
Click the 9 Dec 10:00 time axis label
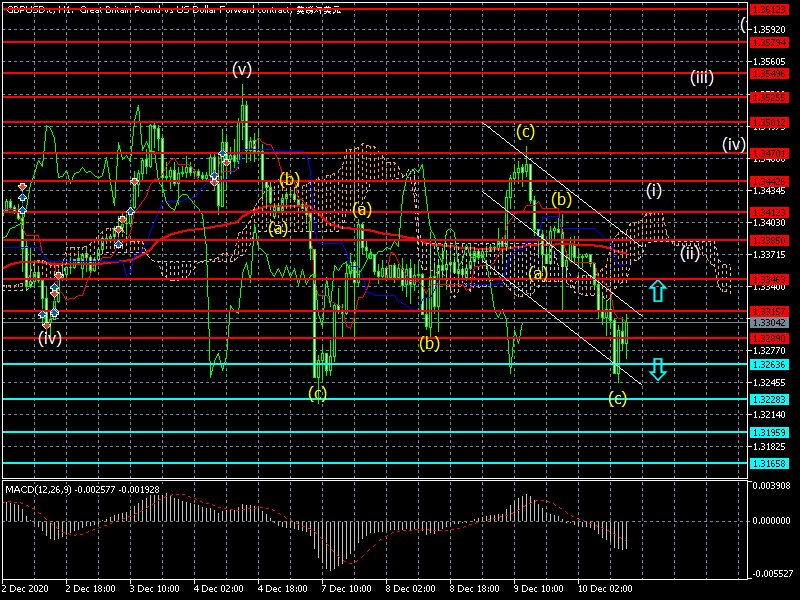click(x=539, y=590)
